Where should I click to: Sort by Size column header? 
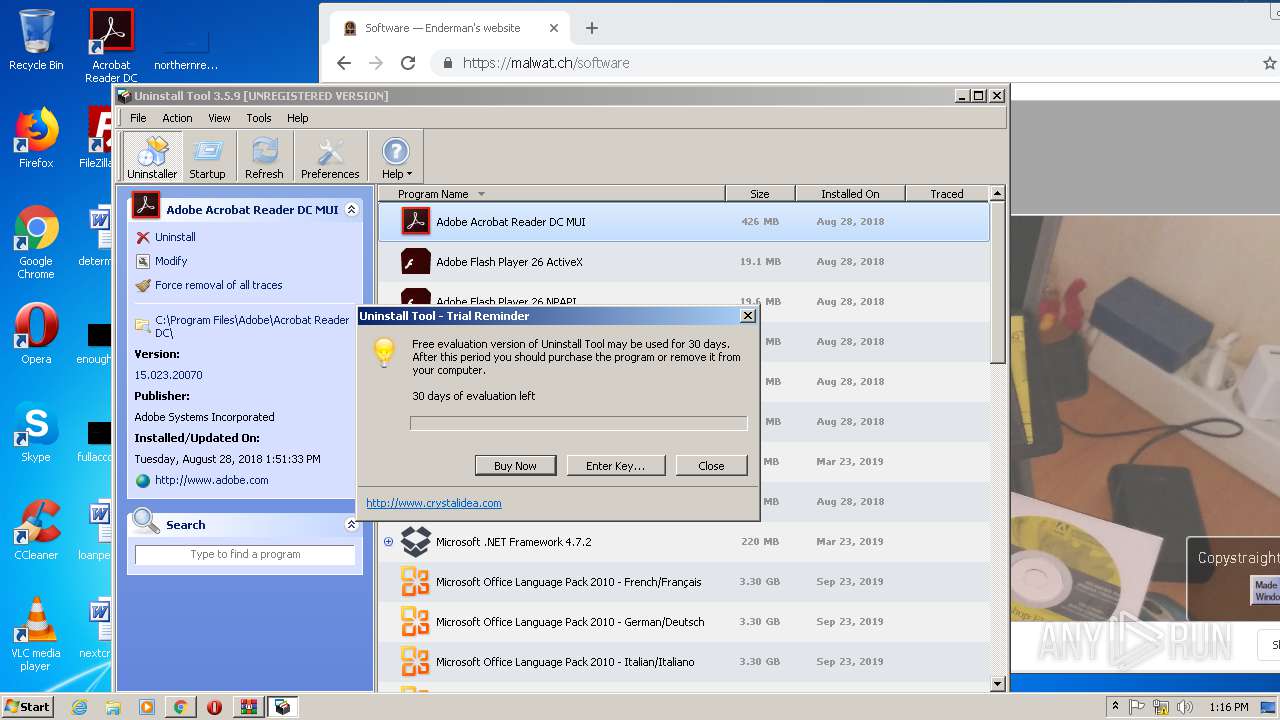click(x=760, y=194)
